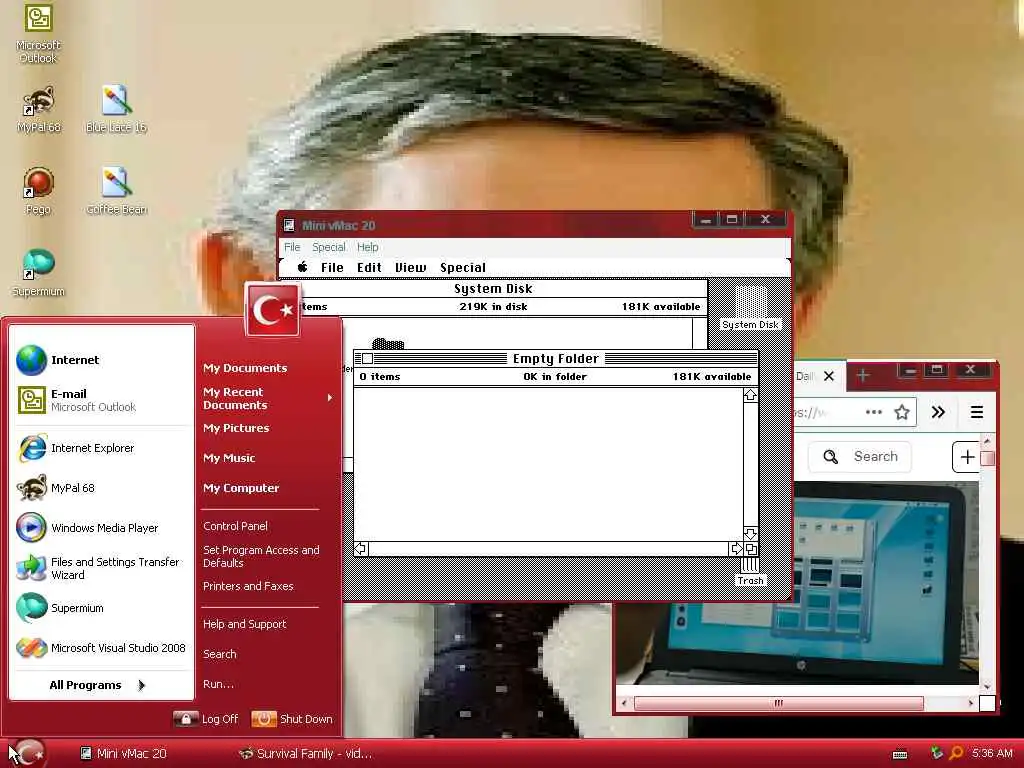Click the system tray search magnifier icon
The image size is (1024, 768).
(x=956, y=753)
